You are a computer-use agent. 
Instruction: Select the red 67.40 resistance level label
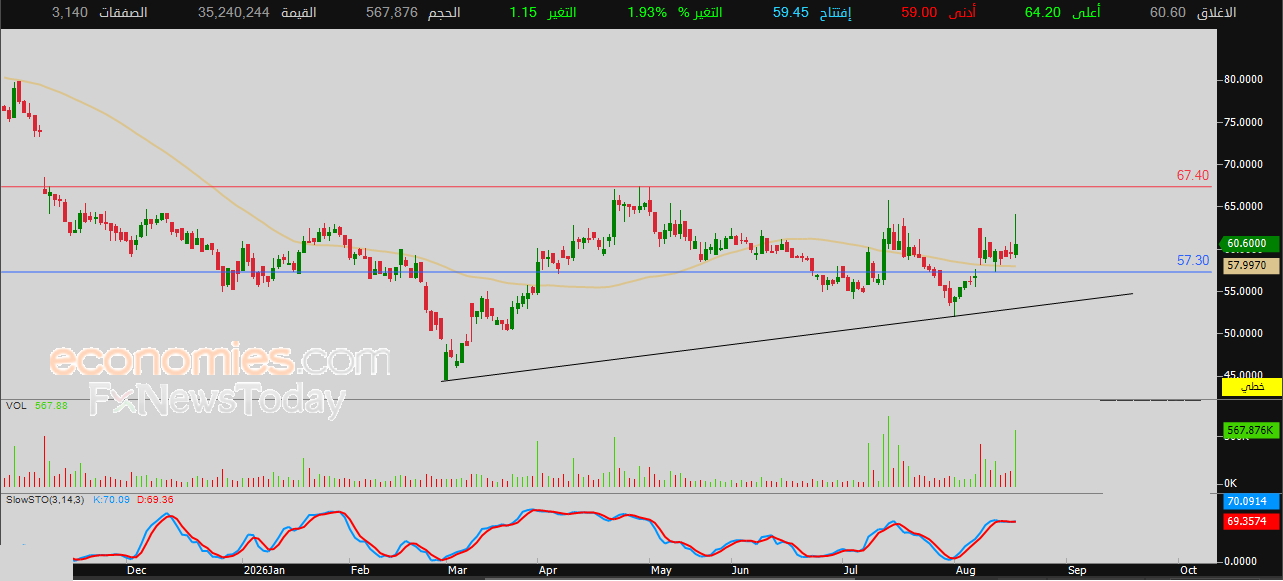coord(1193,175)
